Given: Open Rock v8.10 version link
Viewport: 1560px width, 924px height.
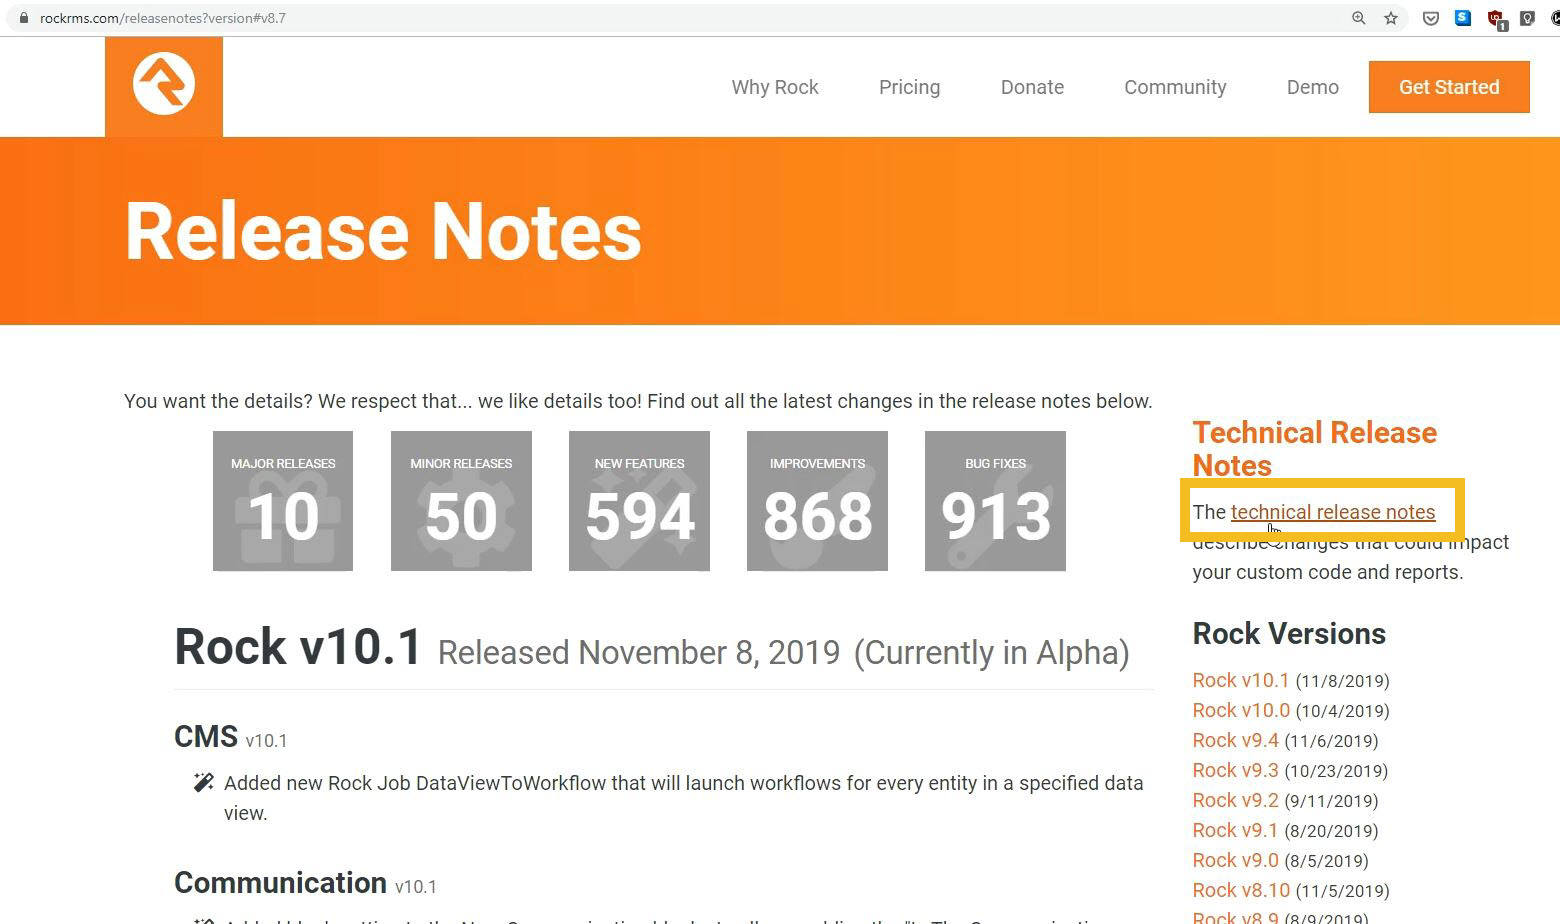Looking at the screenshot, I should tap(1241, 890).
